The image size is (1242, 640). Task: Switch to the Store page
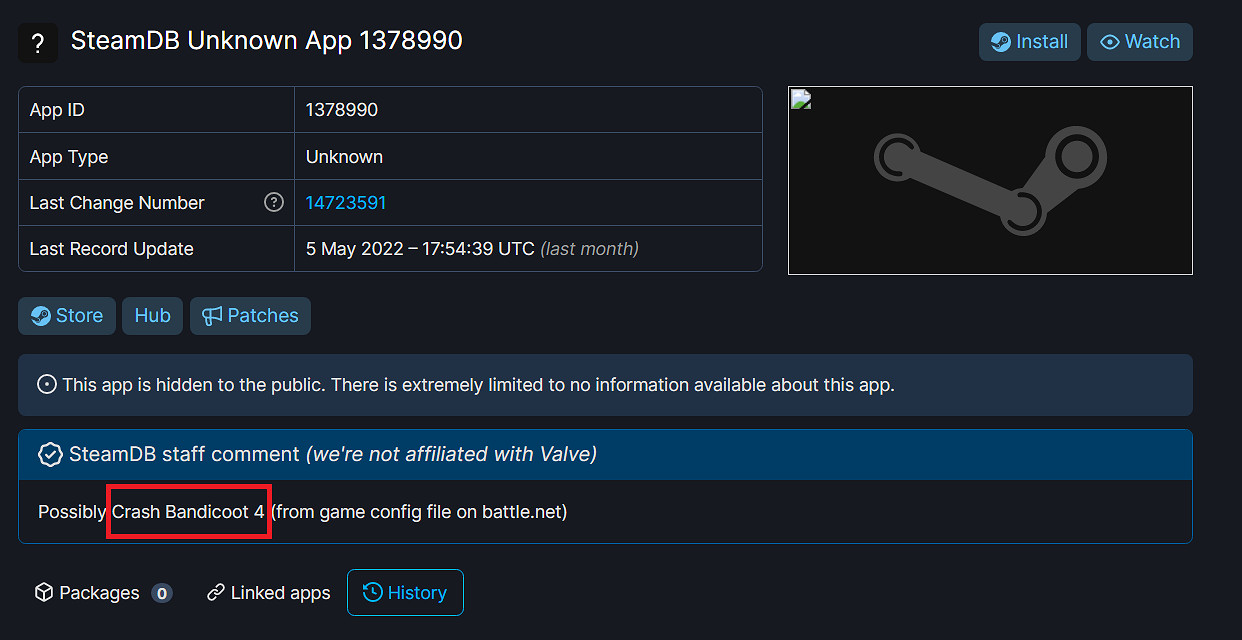point(67,315)
